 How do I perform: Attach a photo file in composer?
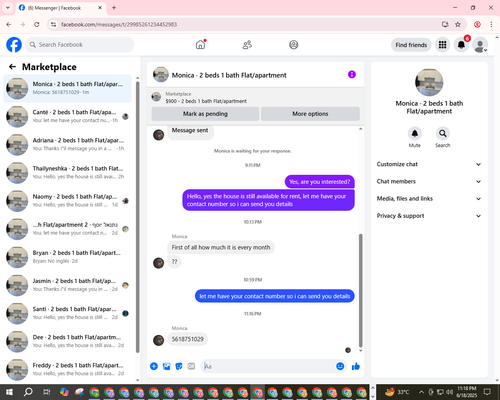point(166,366)
